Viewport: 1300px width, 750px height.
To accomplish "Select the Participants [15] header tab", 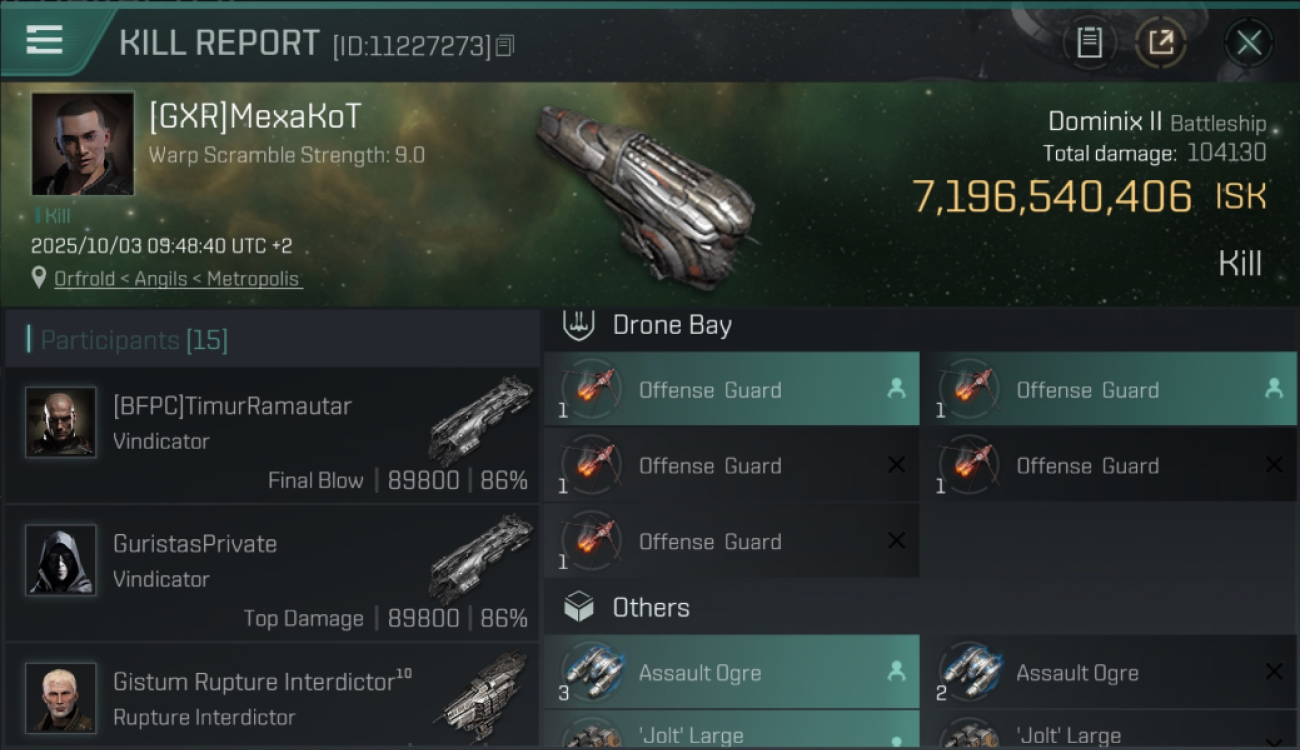I will pos(134,340).
